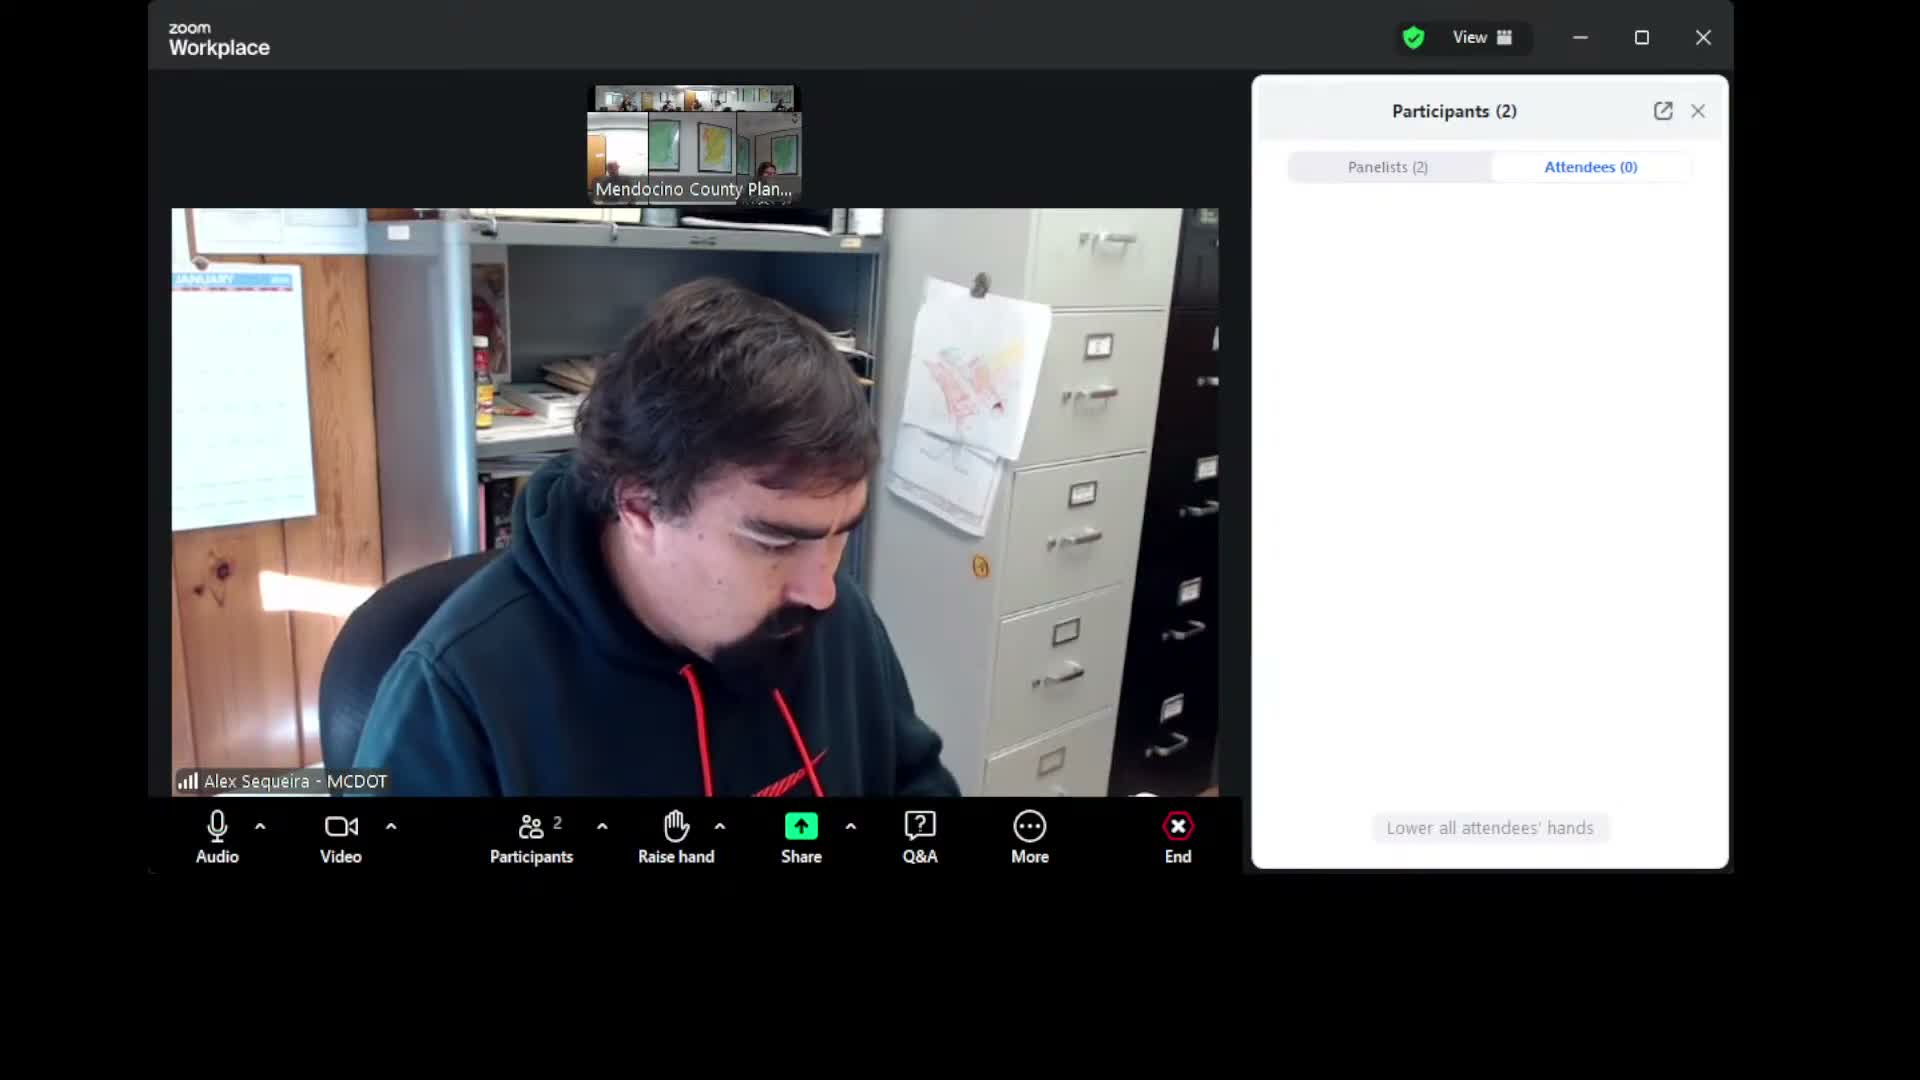The width and height of the screenshot is (1920, 1080).
Task: Click the green encryption shield icon
Action: click(1413, 38)
